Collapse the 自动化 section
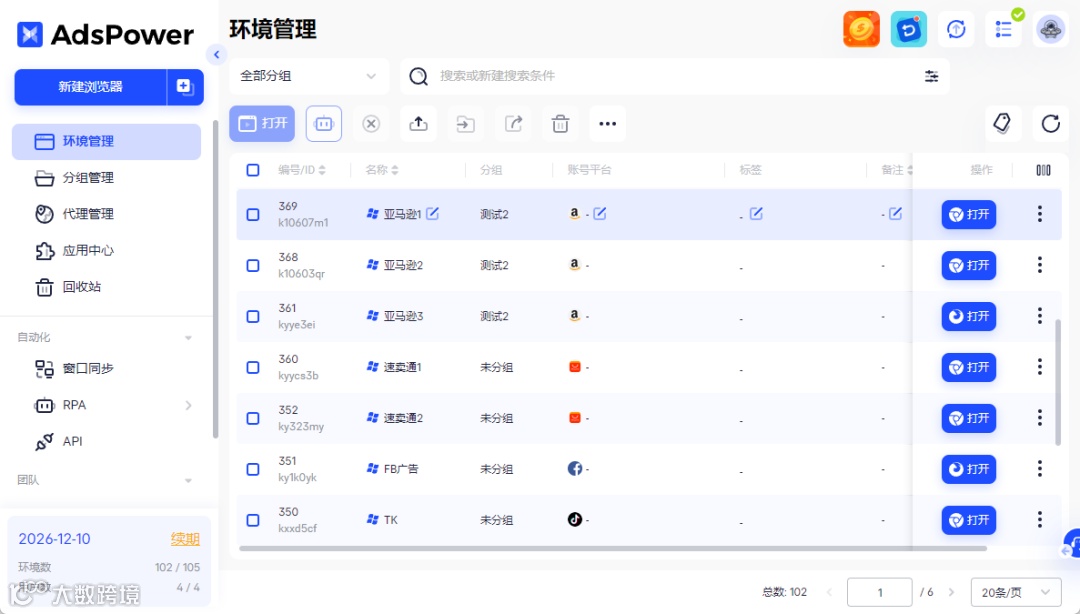Image resolution: width=1080 pixels, height=614 pixels. (x=188, y=338)
